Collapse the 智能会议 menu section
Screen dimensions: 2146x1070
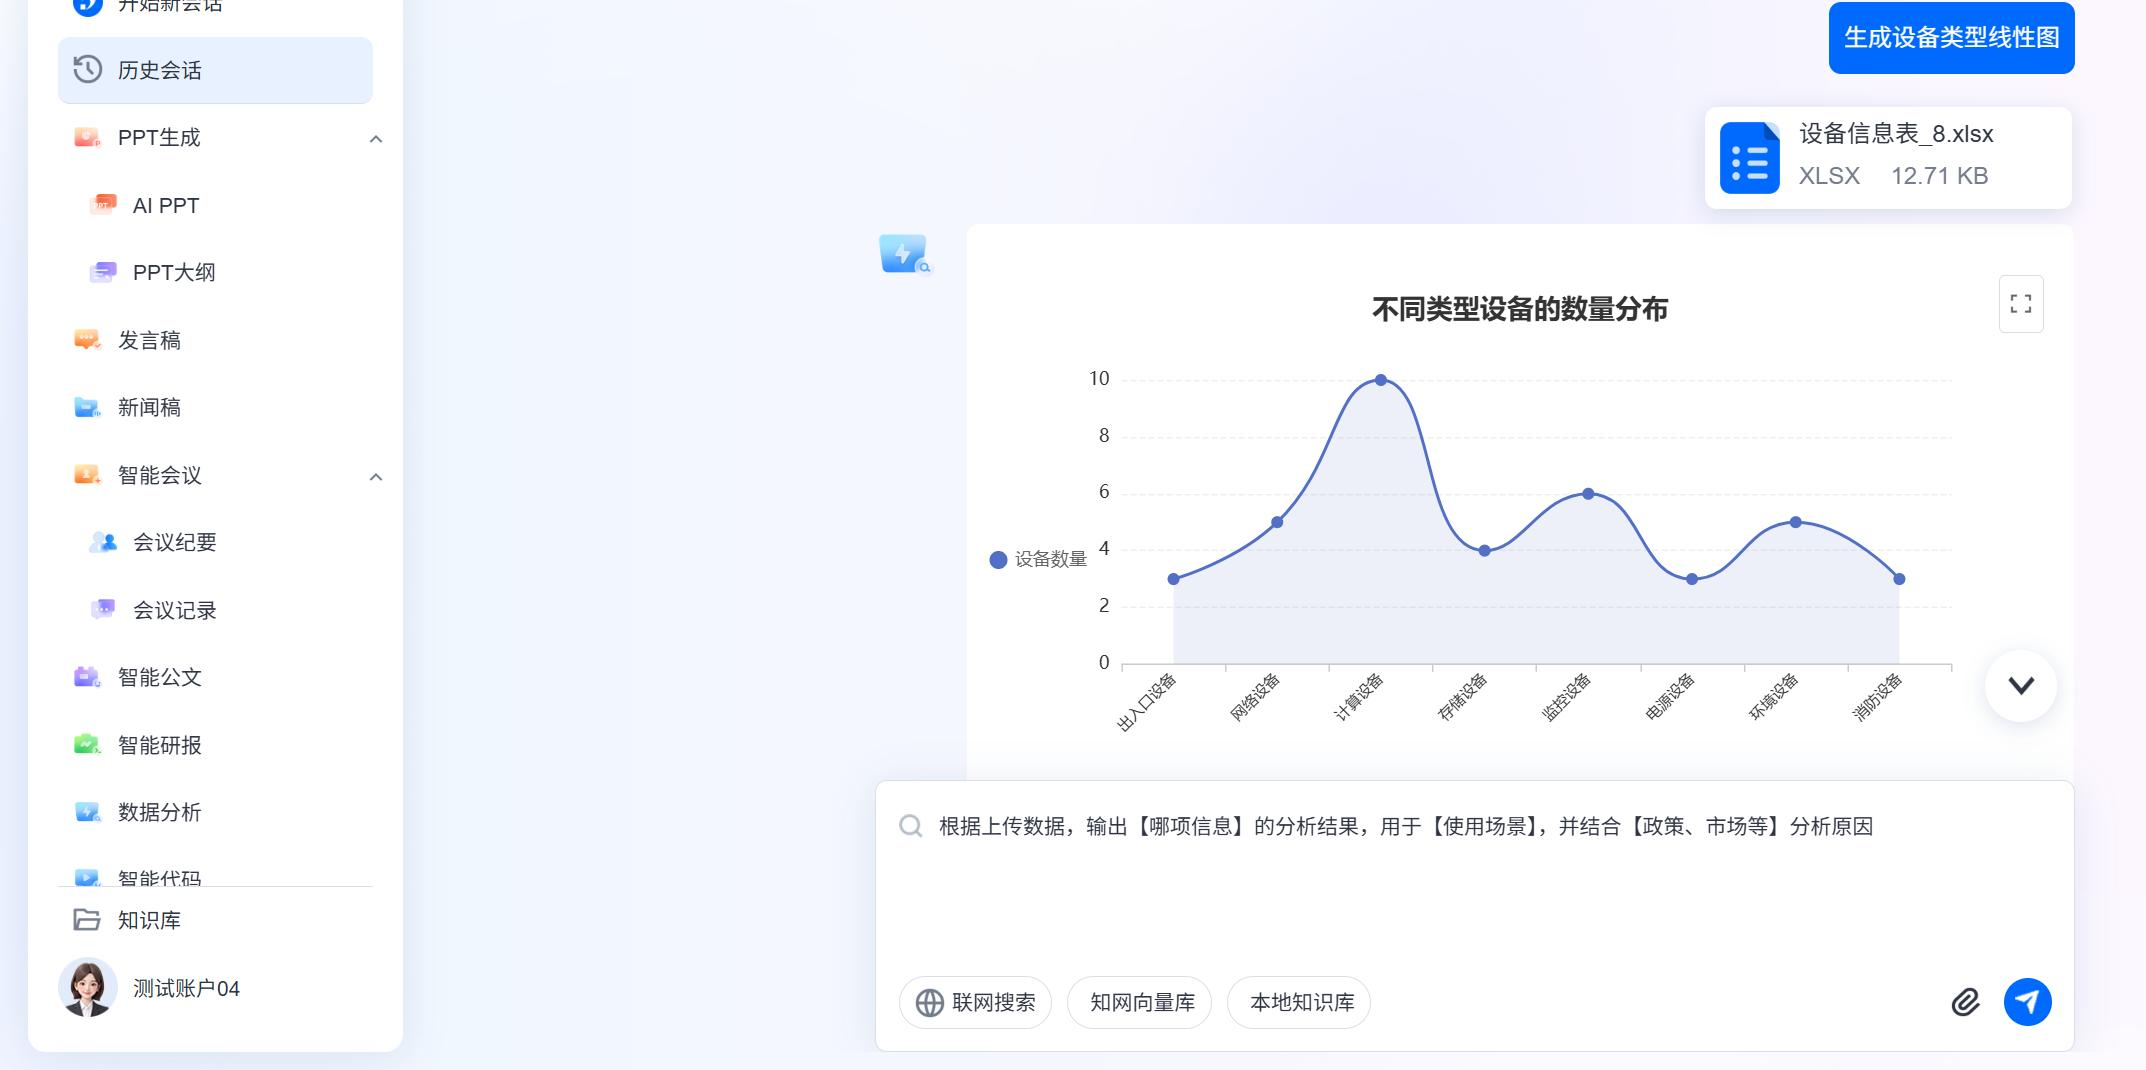pos(376,477)
